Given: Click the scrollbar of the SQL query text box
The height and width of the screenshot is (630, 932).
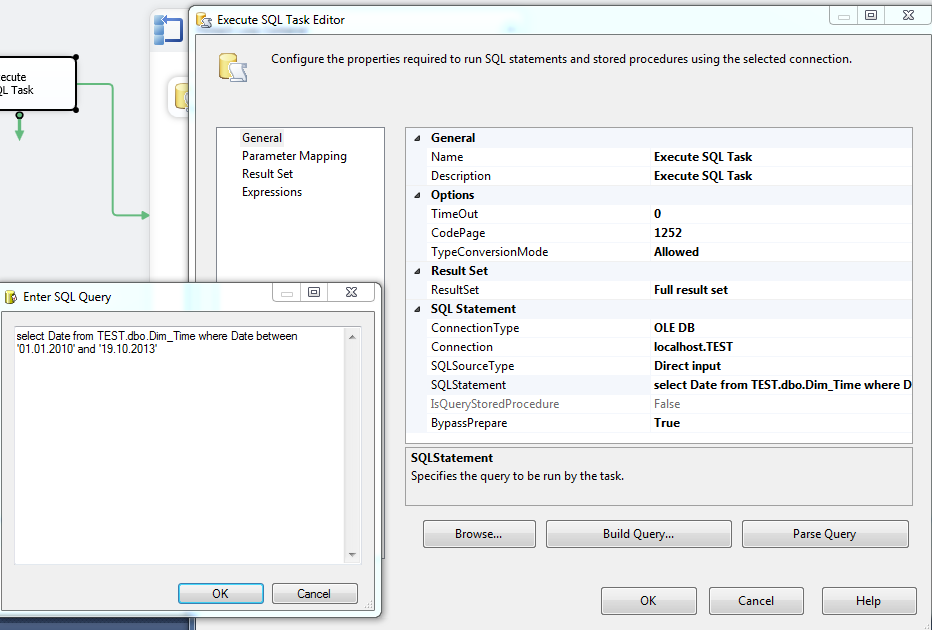Looking at the screenshot, I should pyautogui.click(x=352, y=440).
